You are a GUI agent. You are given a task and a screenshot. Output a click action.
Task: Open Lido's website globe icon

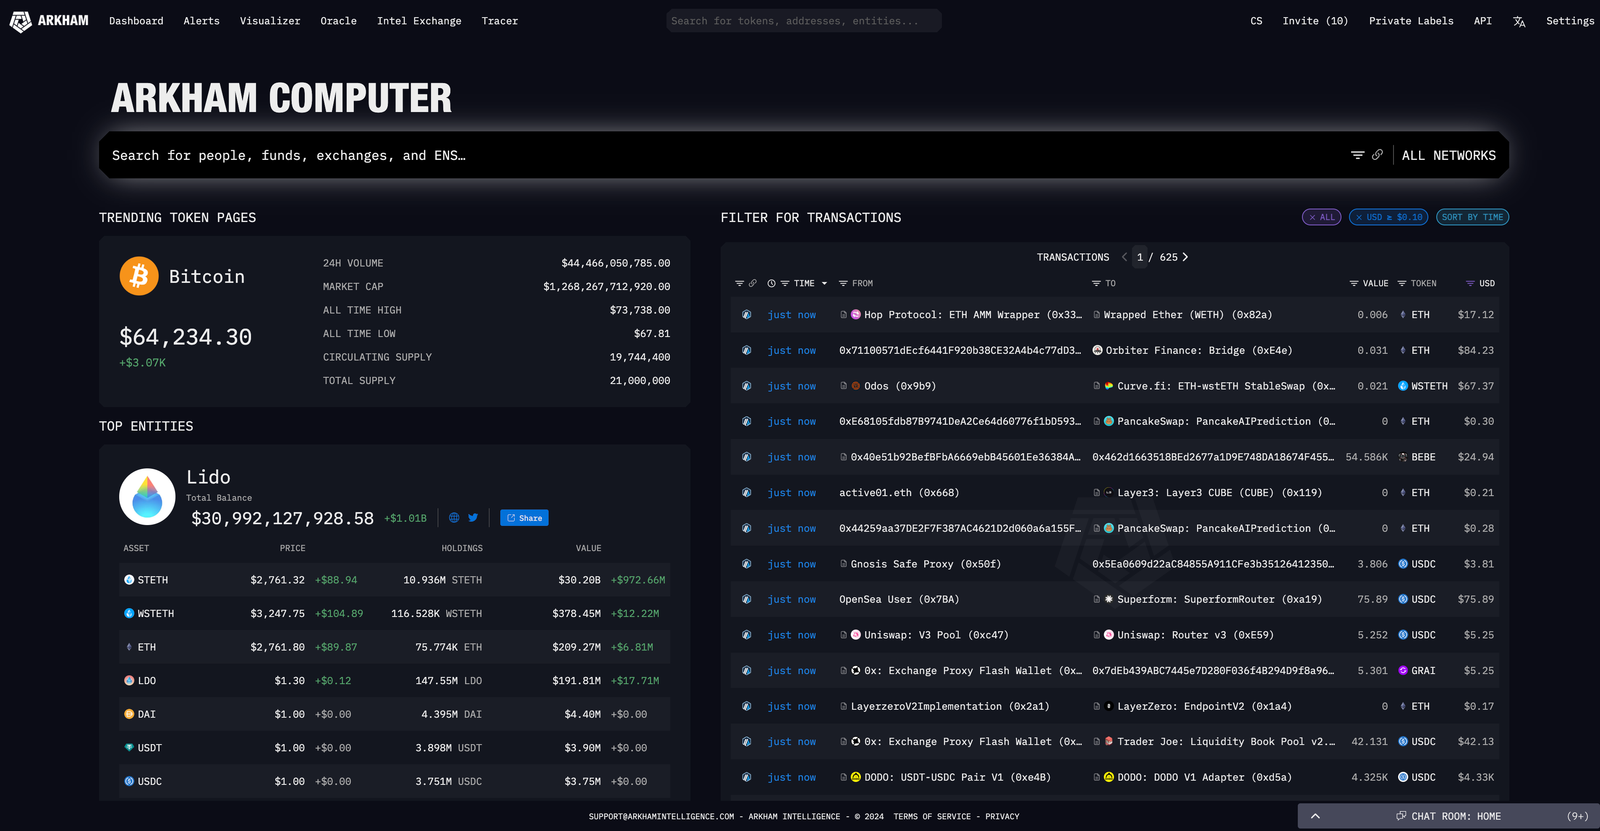(x=454, y=518)
